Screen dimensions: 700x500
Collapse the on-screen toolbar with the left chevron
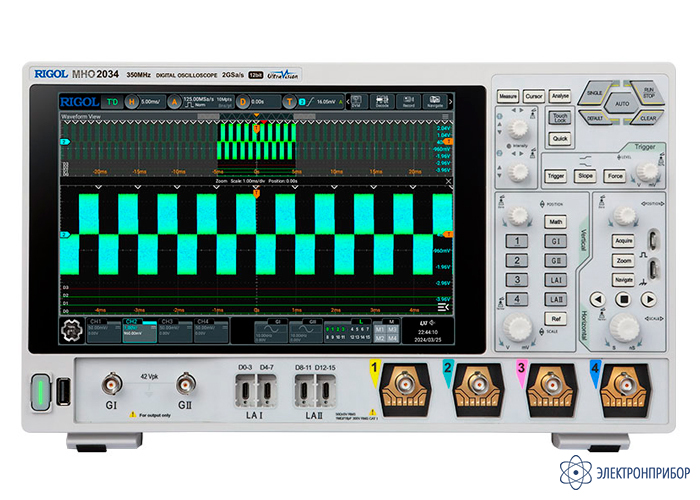click(x=348, y=102)
